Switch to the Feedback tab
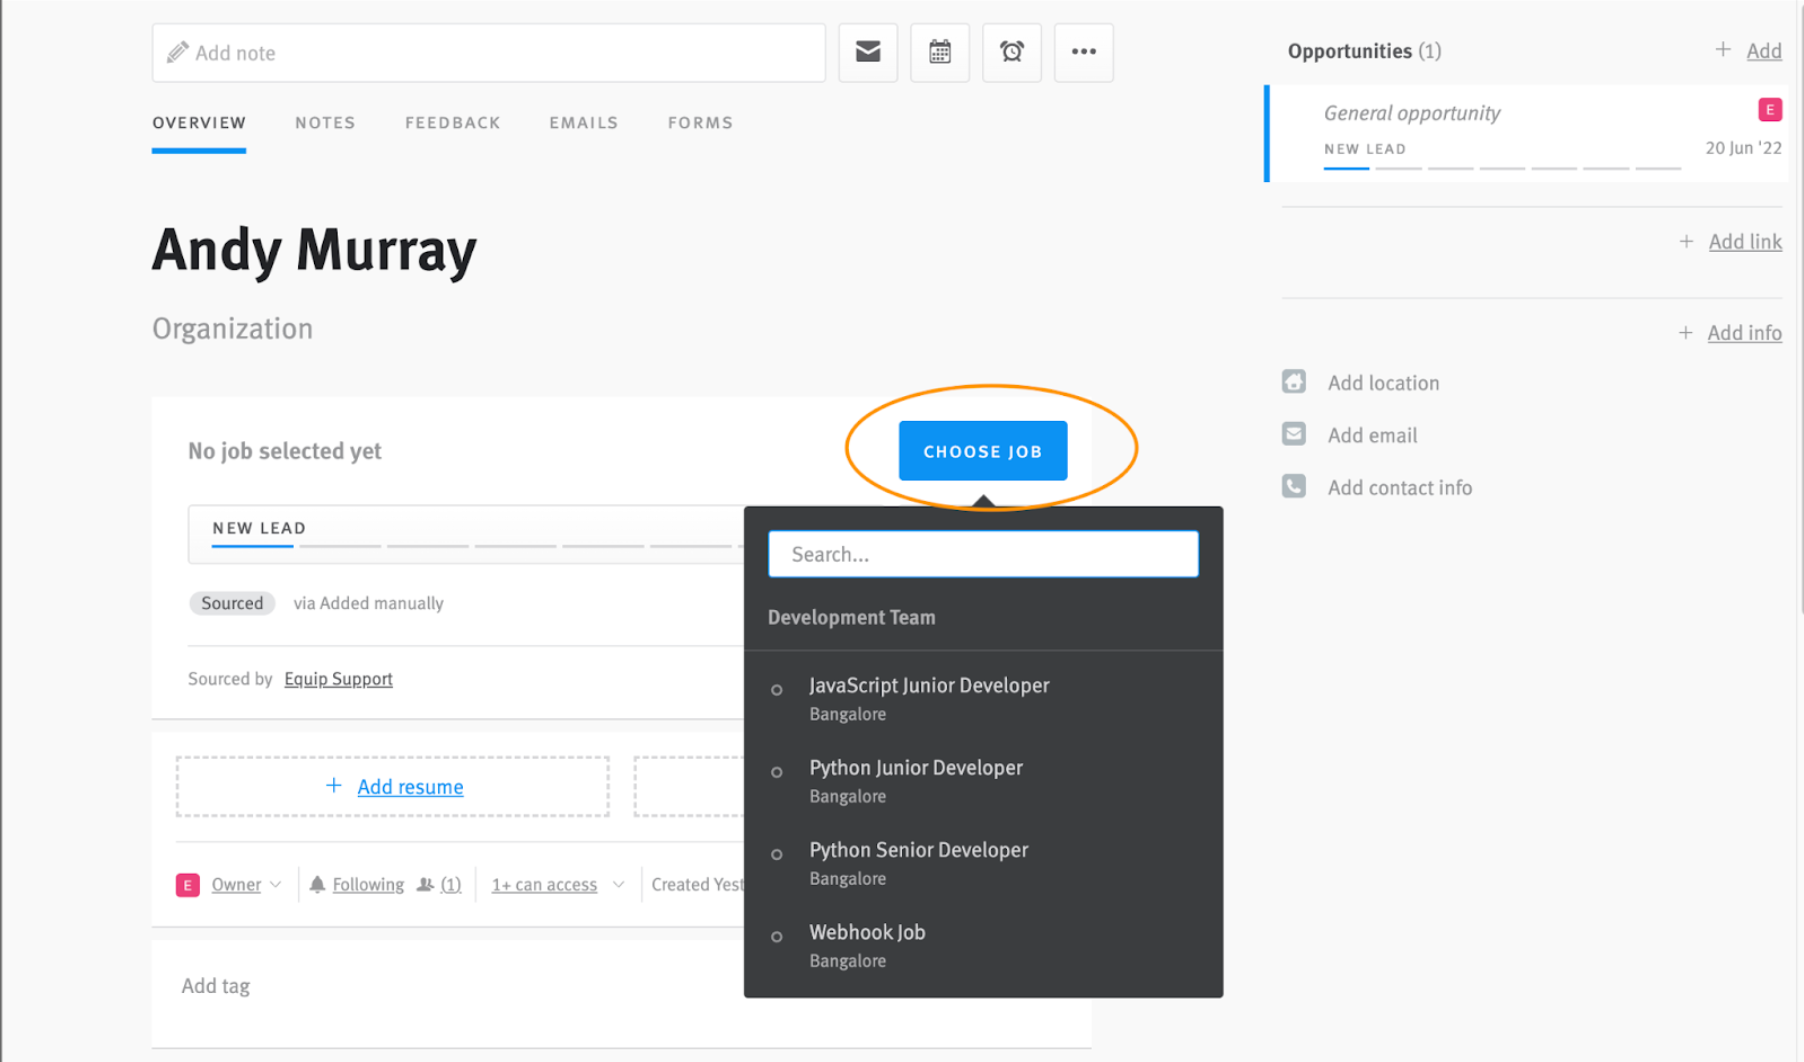The height and width of the screenshot is (1062, 1804). coord(452,122)
